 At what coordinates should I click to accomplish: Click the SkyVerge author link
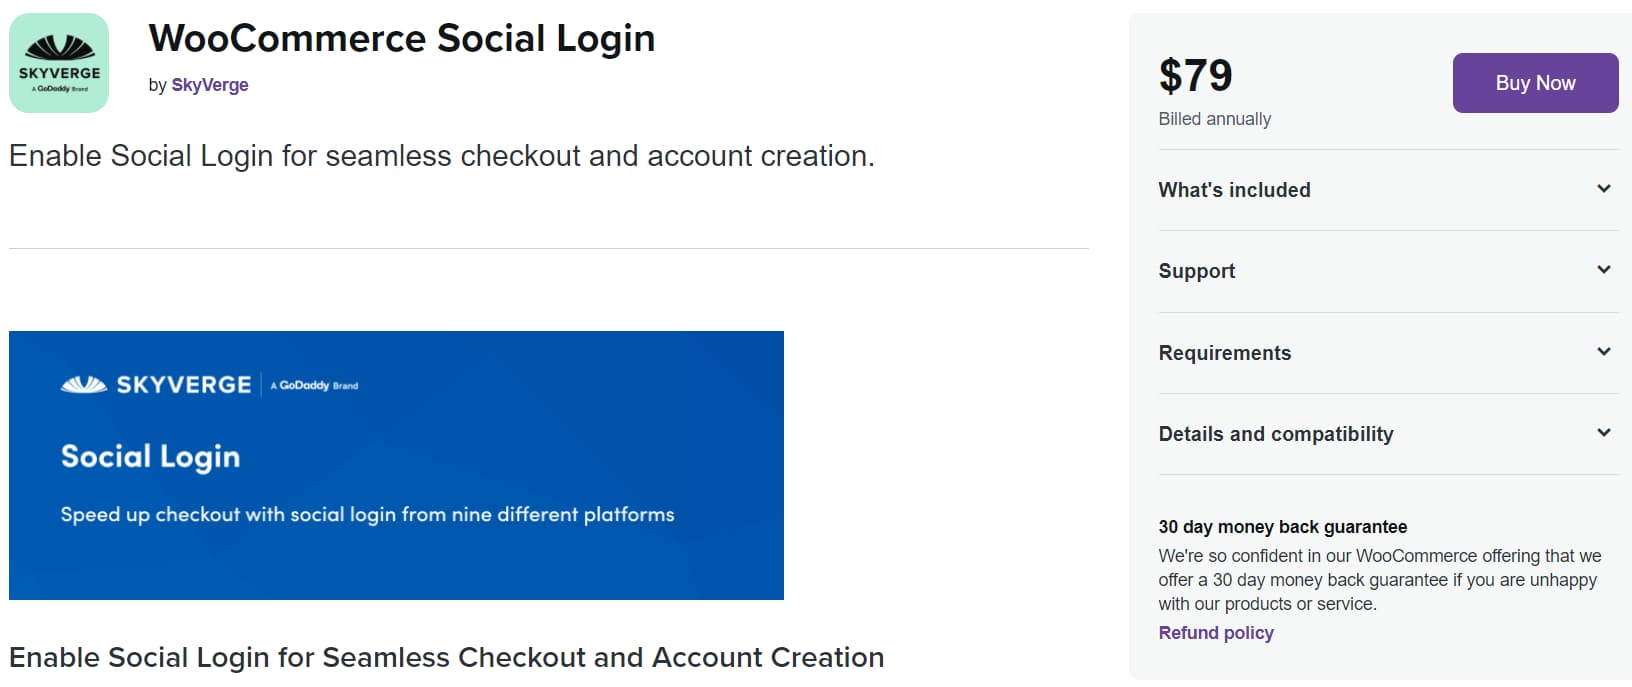click(x=209, y=85)
